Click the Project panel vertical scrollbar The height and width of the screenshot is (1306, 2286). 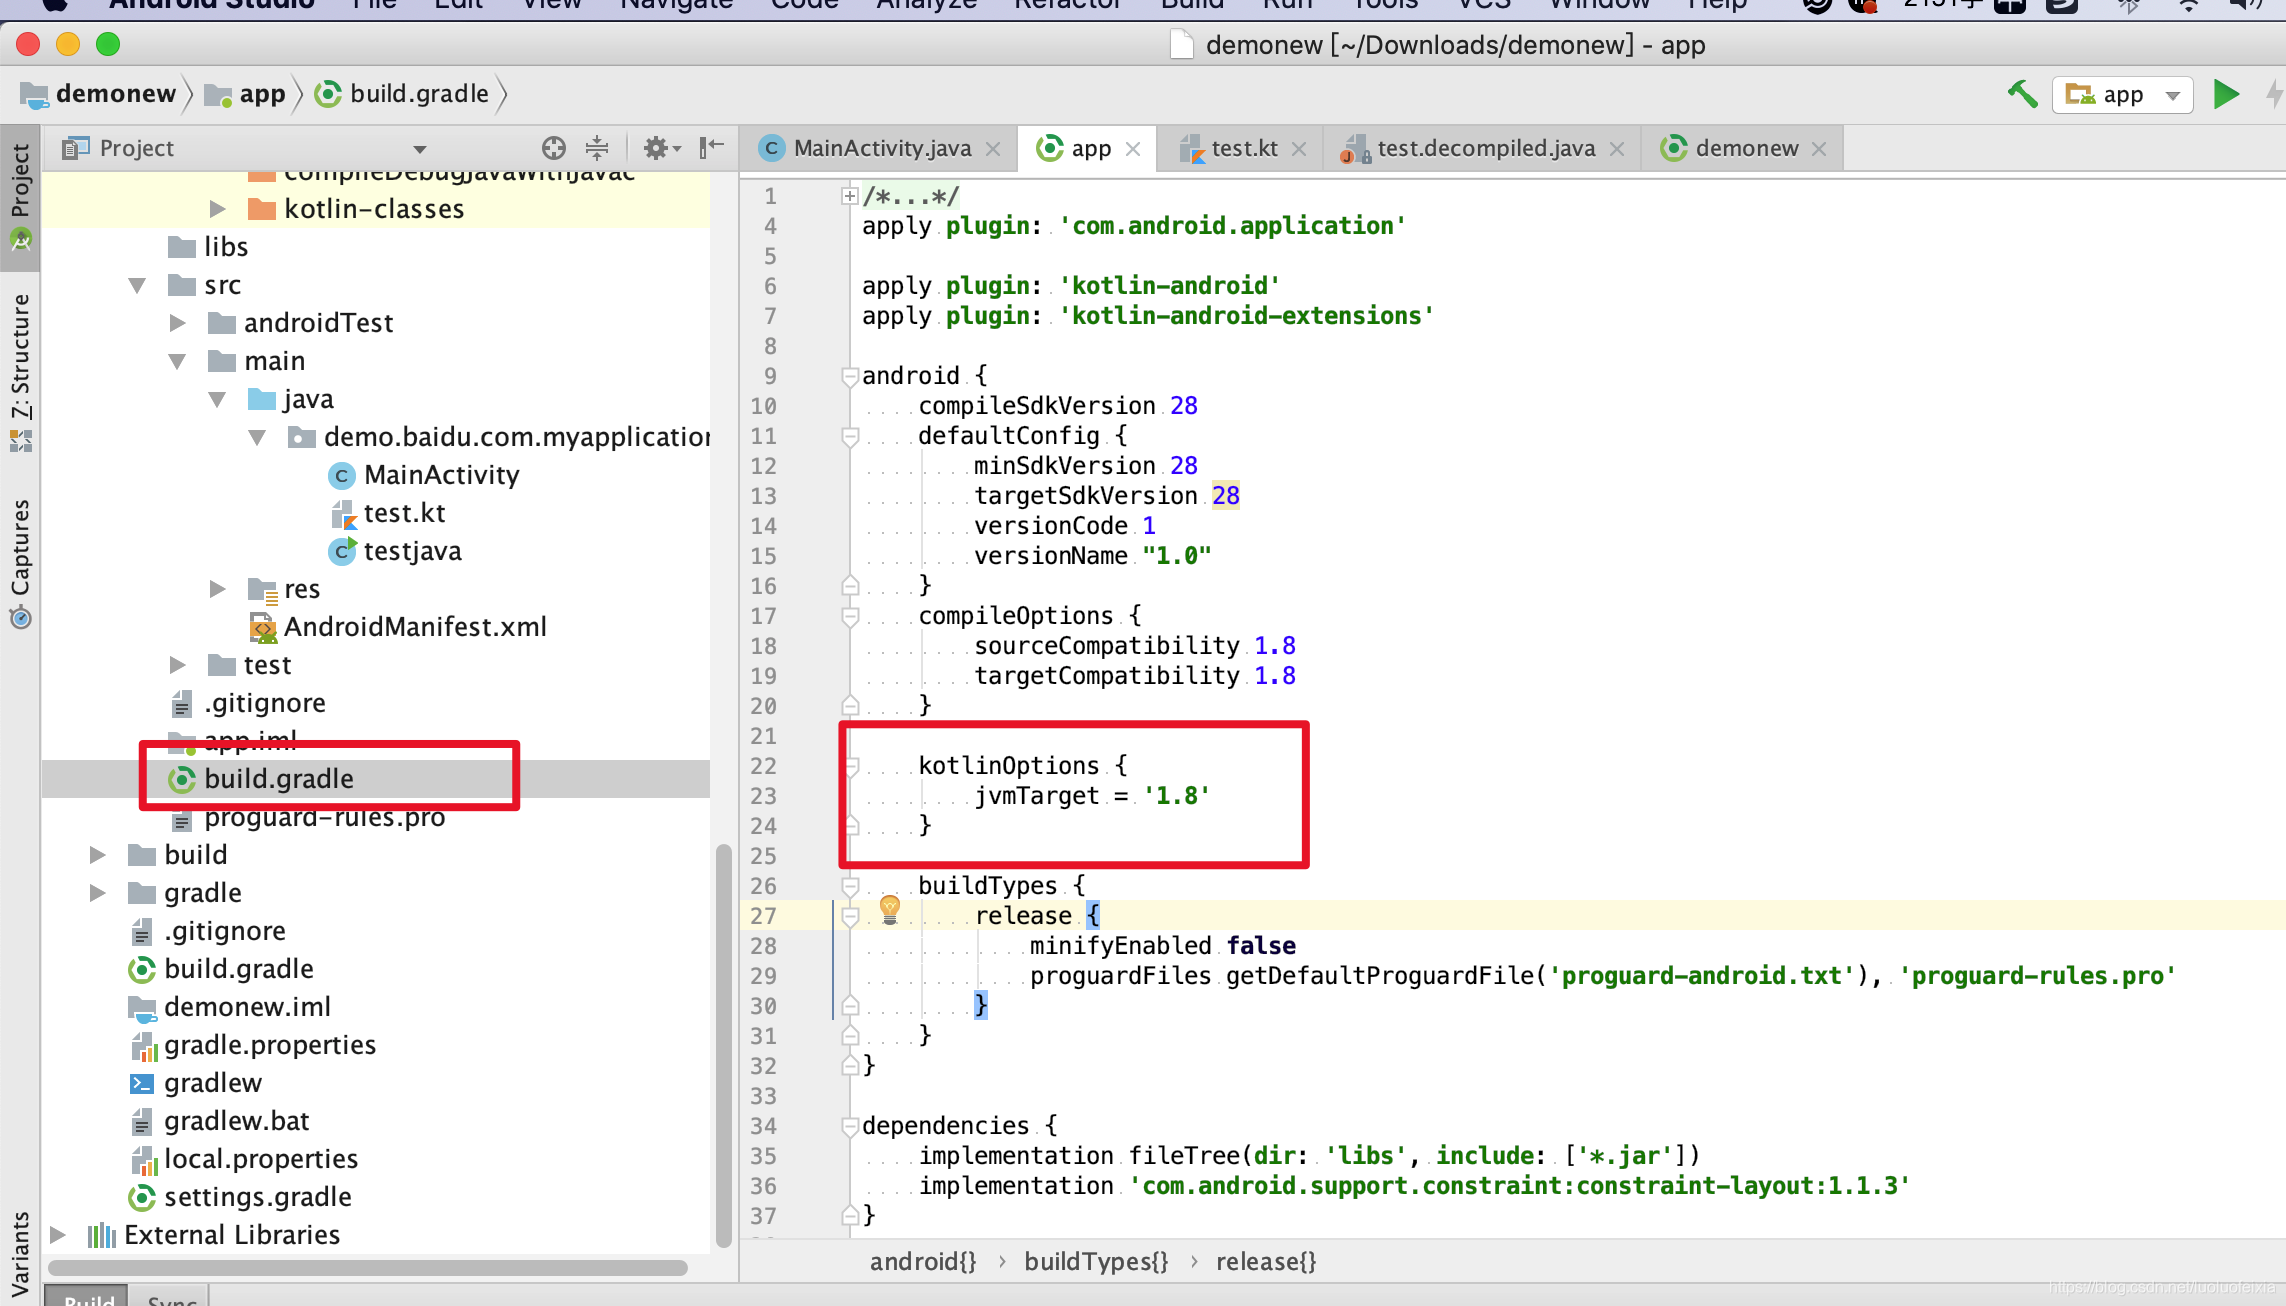pos(724,1045)
